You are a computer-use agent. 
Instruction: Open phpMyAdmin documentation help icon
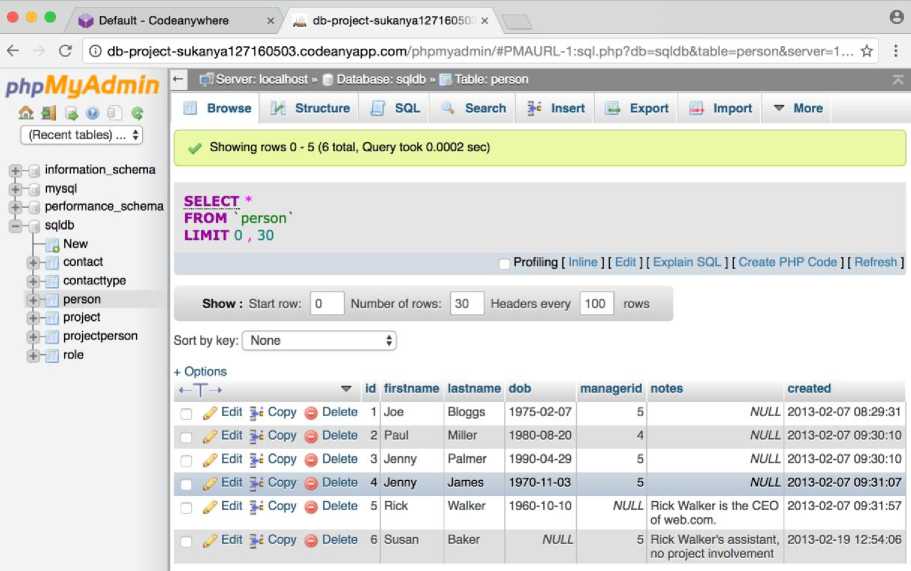[x=92, y=113]
